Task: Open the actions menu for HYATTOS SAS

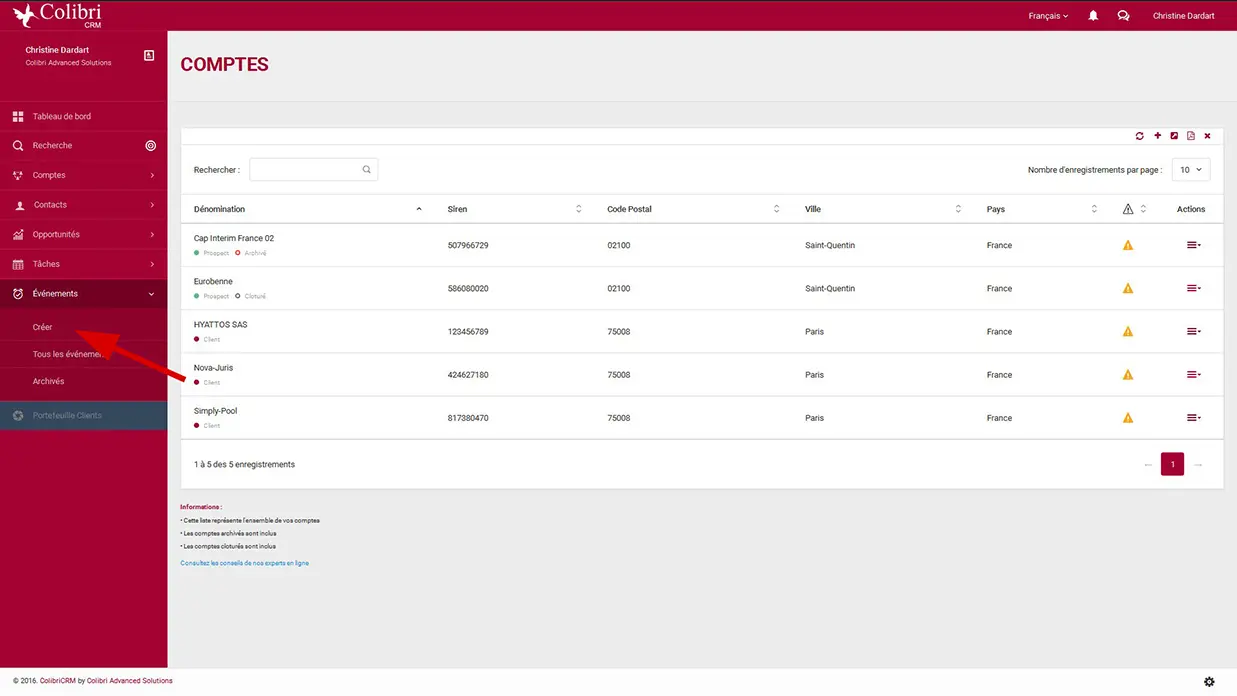Action: [x=1193, y=331]
